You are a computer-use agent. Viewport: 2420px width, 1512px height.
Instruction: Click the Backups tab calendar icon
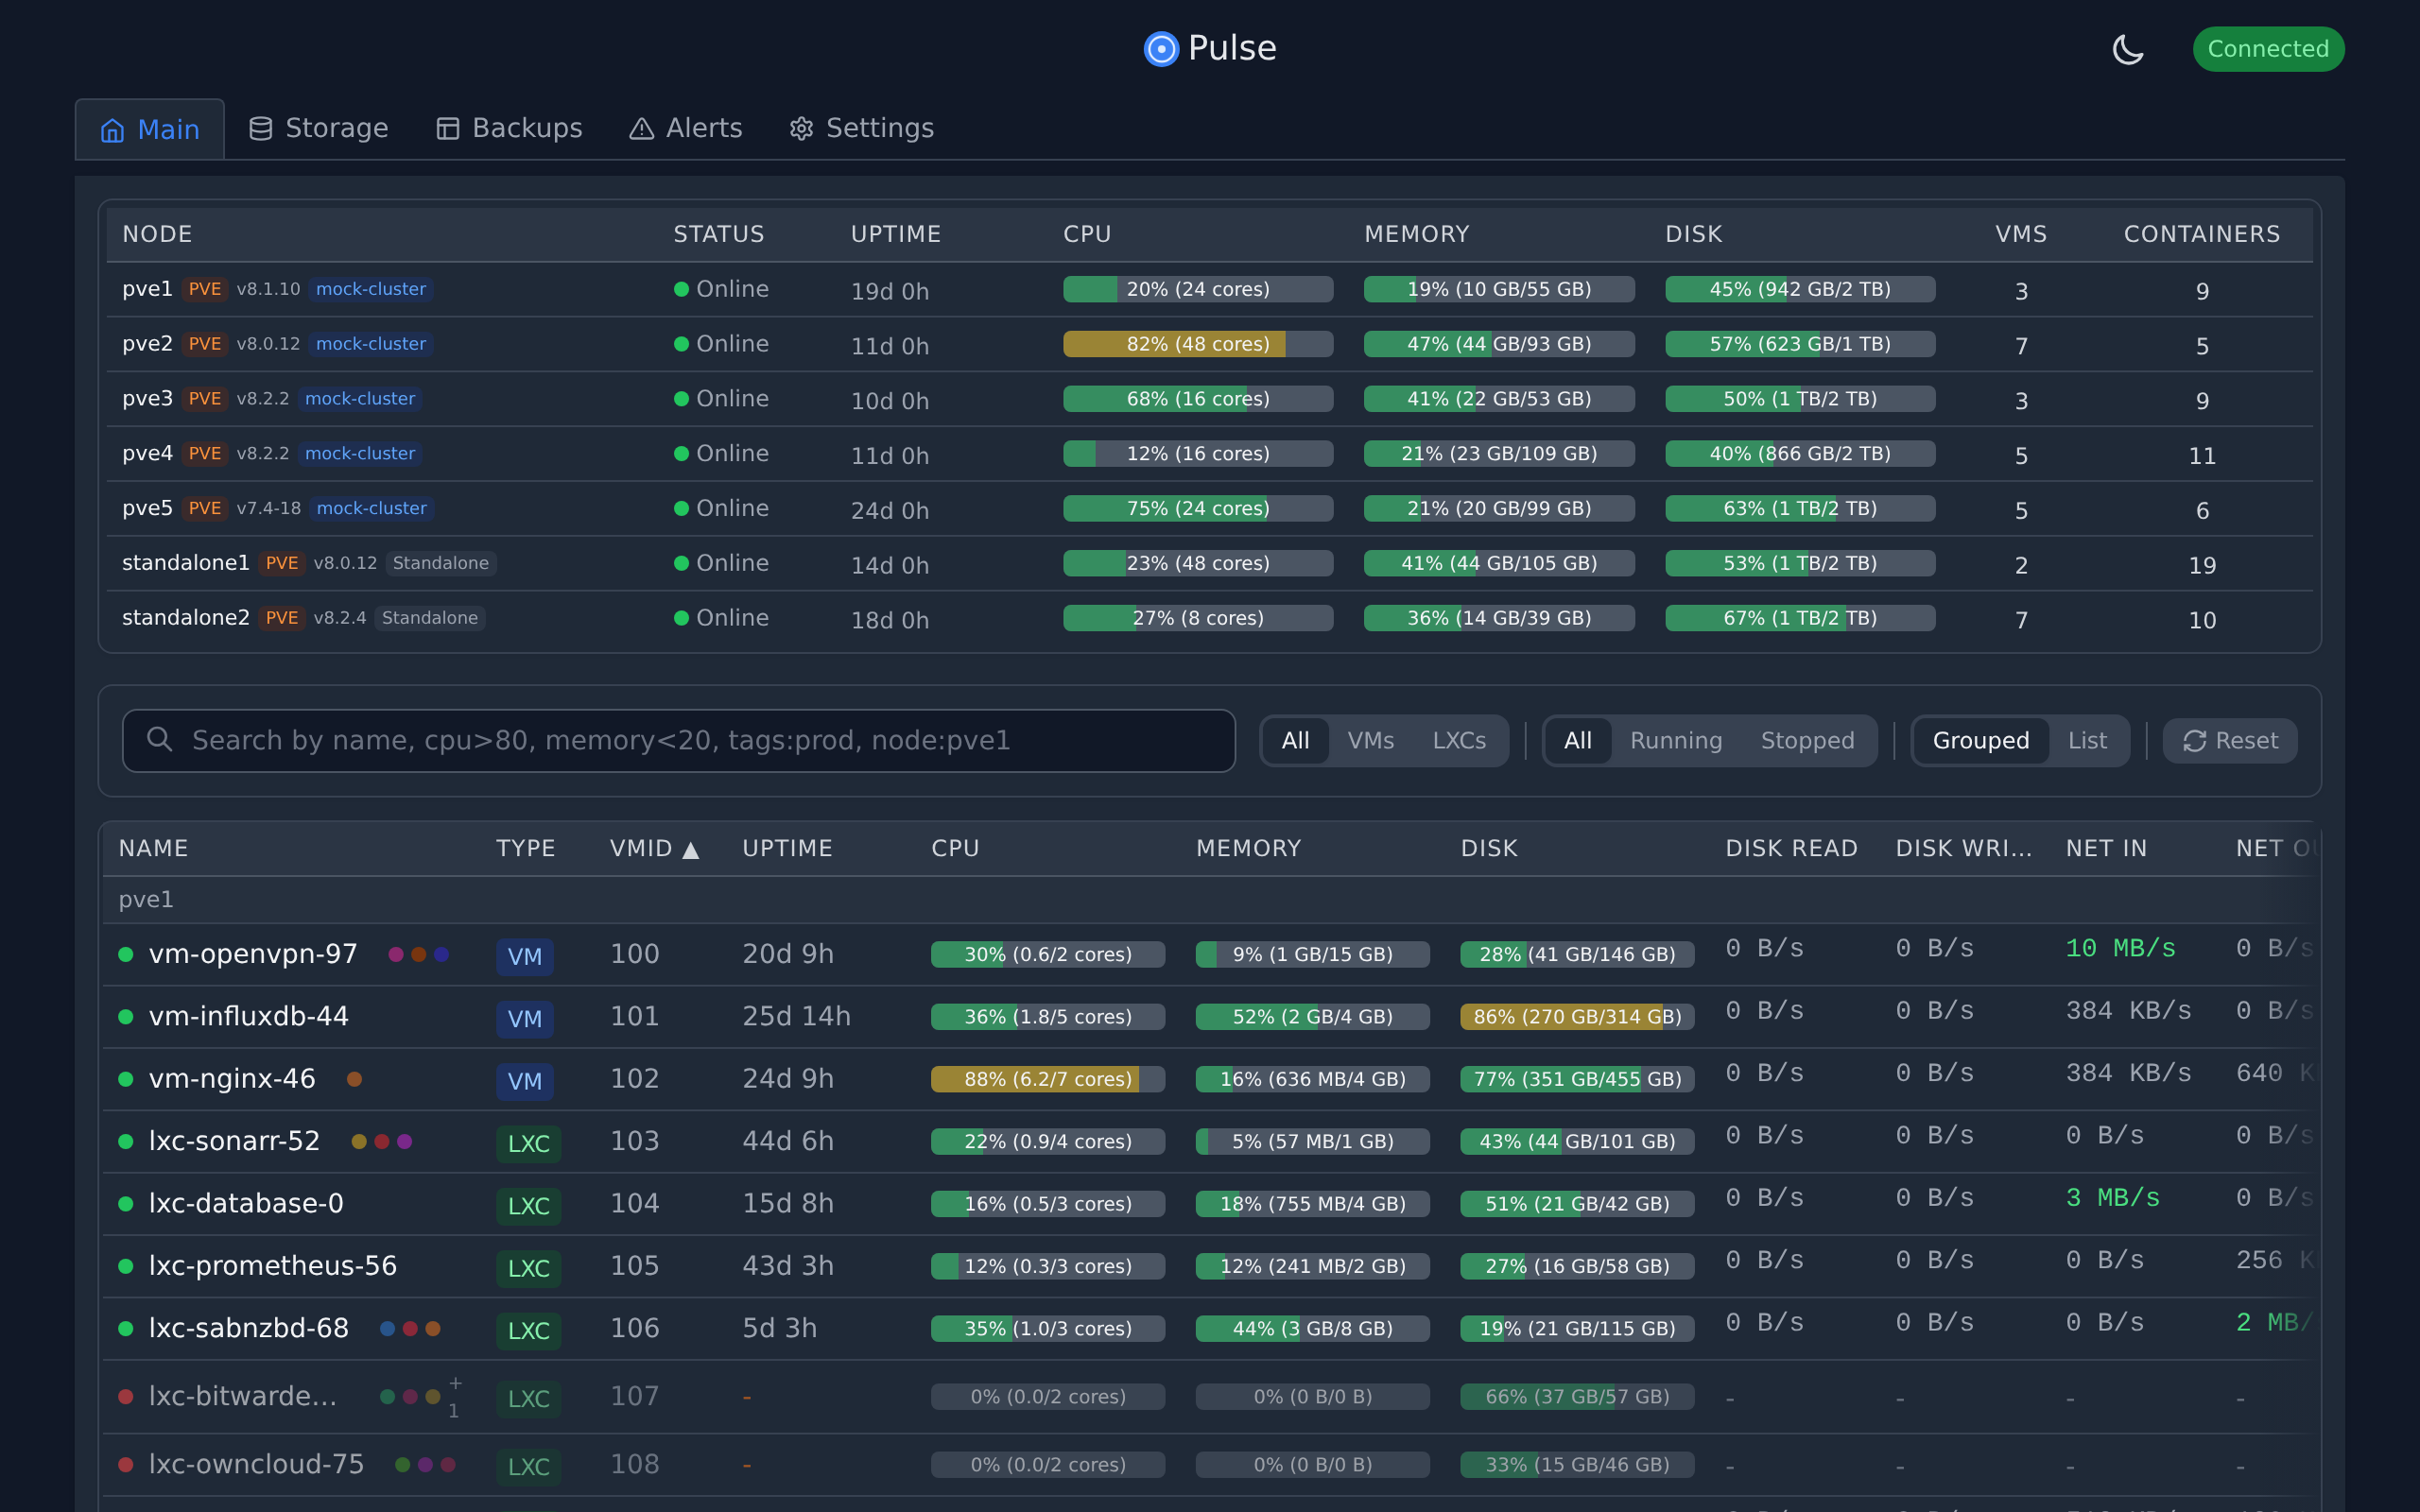click(447, 129)
